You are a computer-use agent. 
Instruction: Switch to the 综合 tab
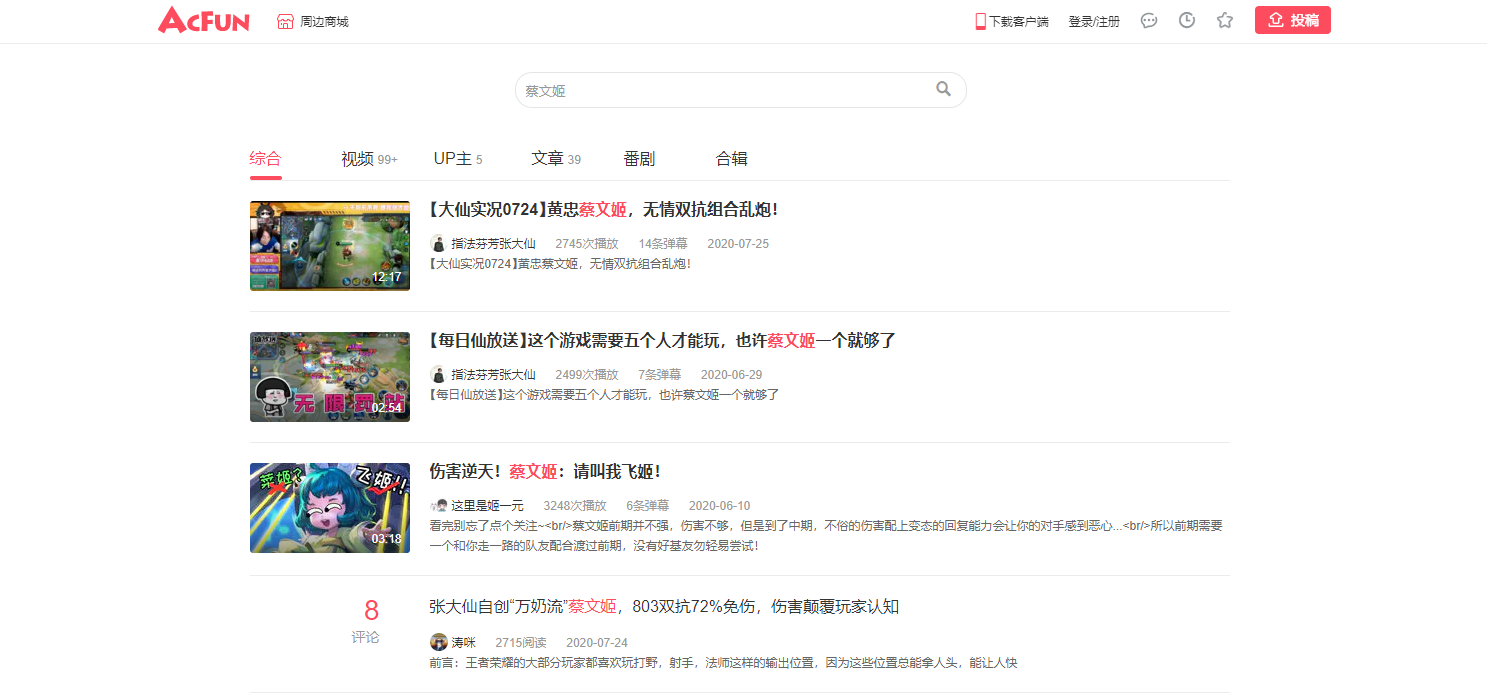(266, 159)
